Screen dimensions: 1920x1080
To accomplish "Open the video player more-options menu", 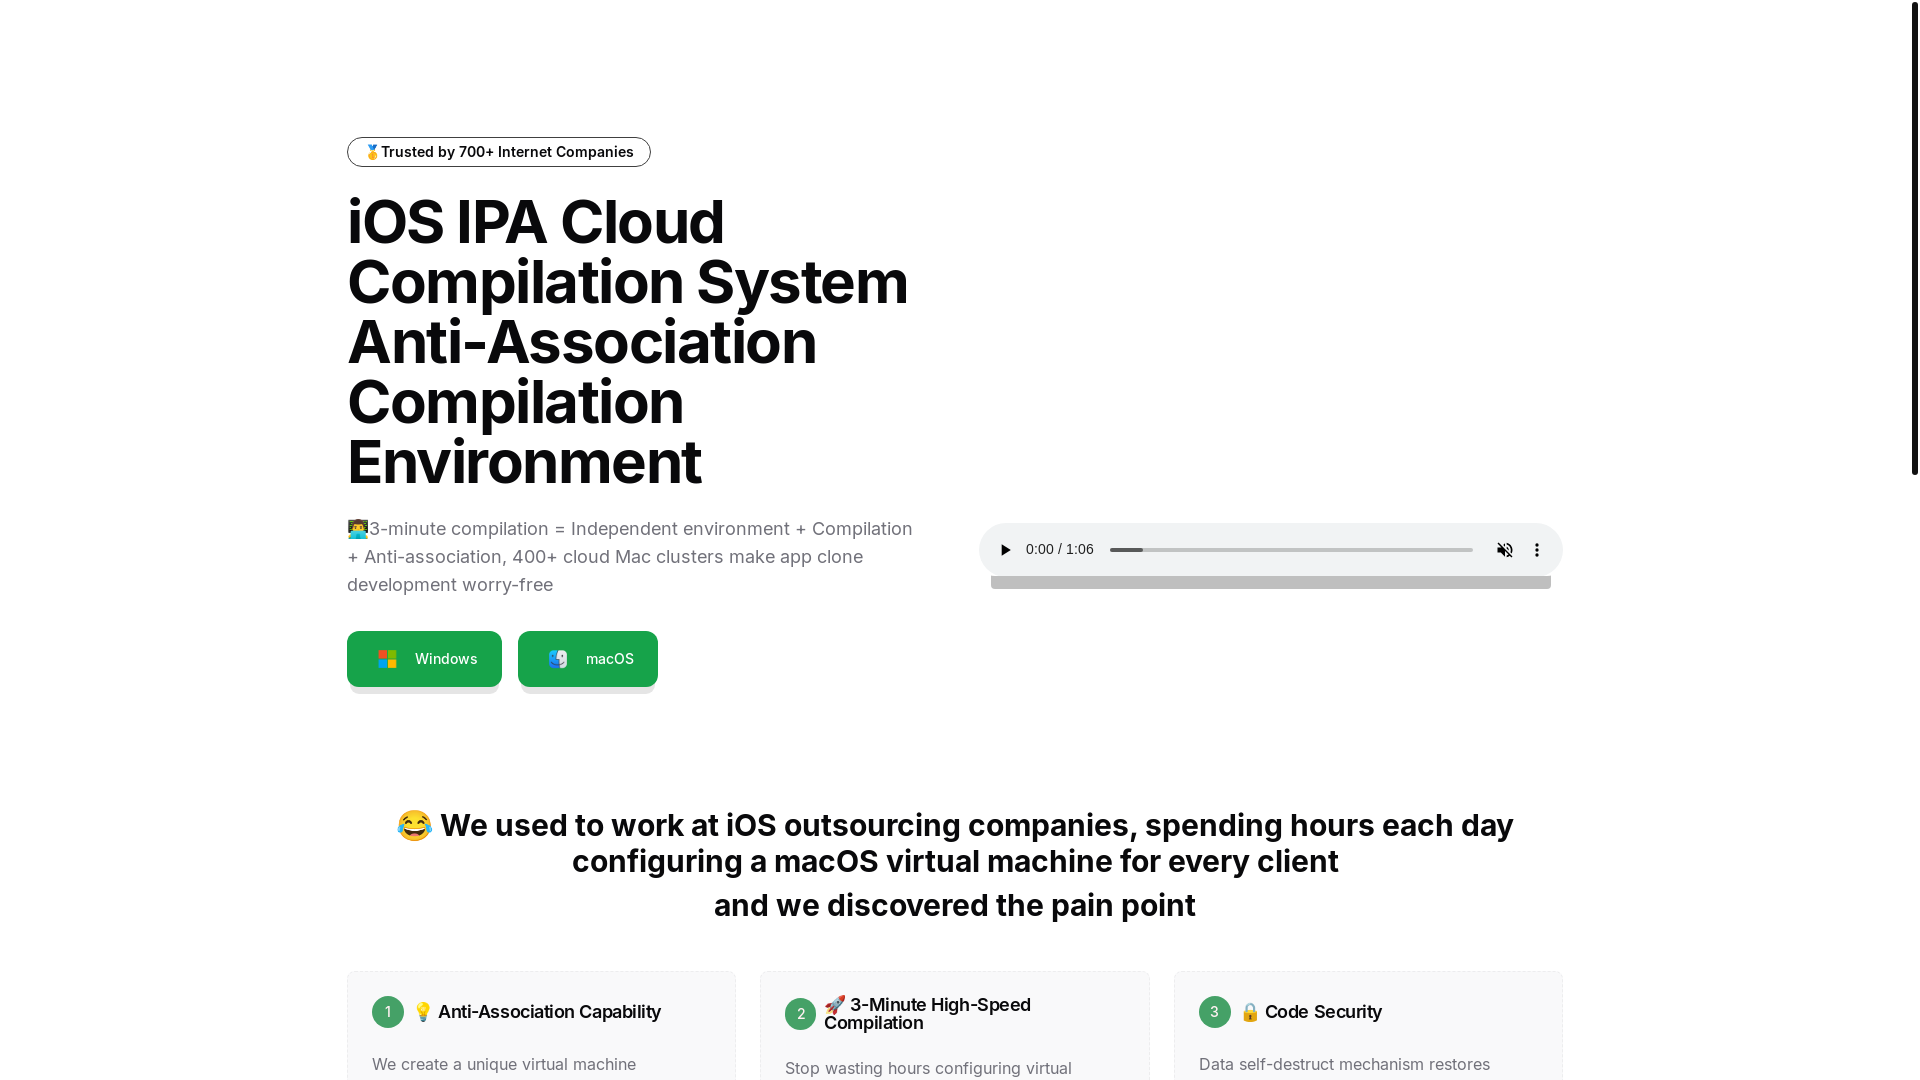I will (1537, 550).
